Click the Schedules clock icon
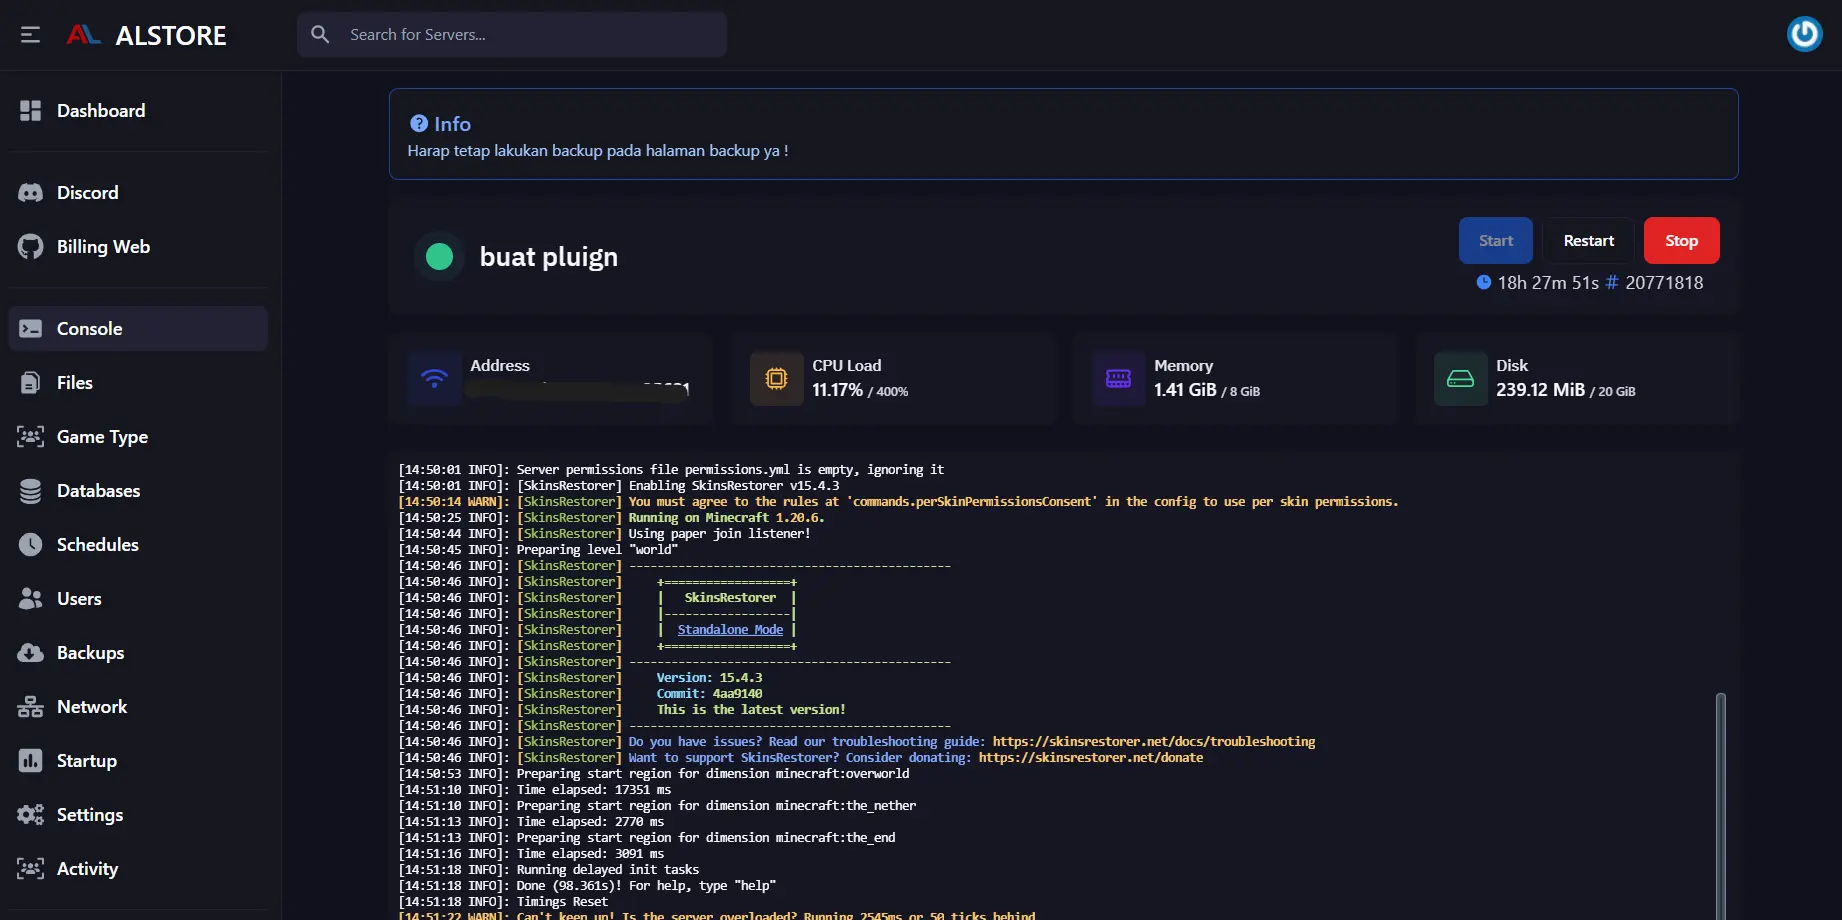This screenshot has height=920, width=1842. point(30,545)
